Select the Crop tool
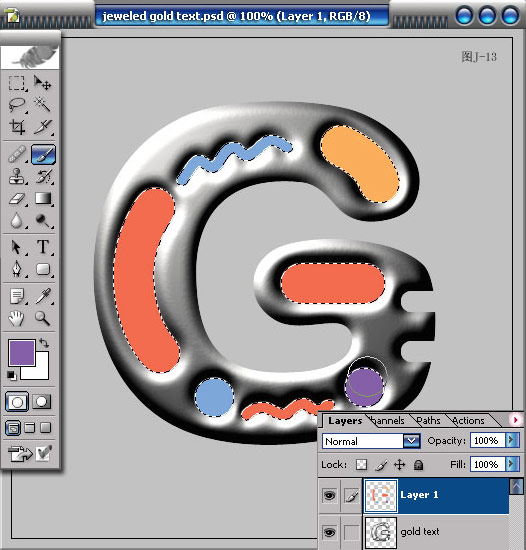 (17, 127)
